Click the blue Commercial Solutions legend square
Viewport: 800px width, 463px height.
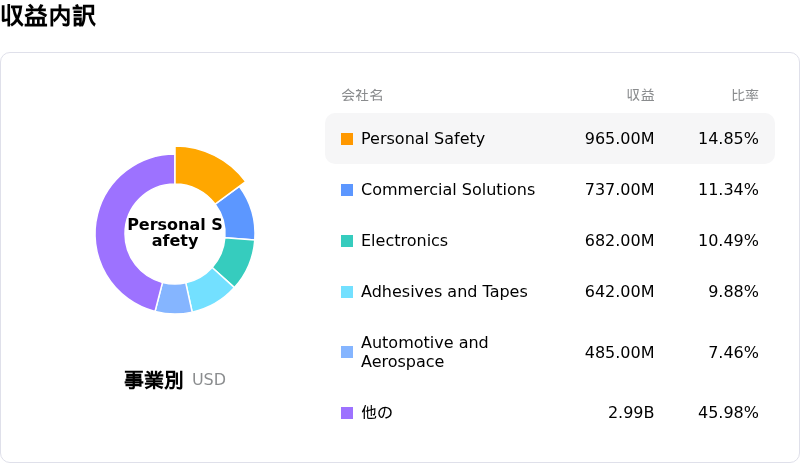click(x=347, y=190)
